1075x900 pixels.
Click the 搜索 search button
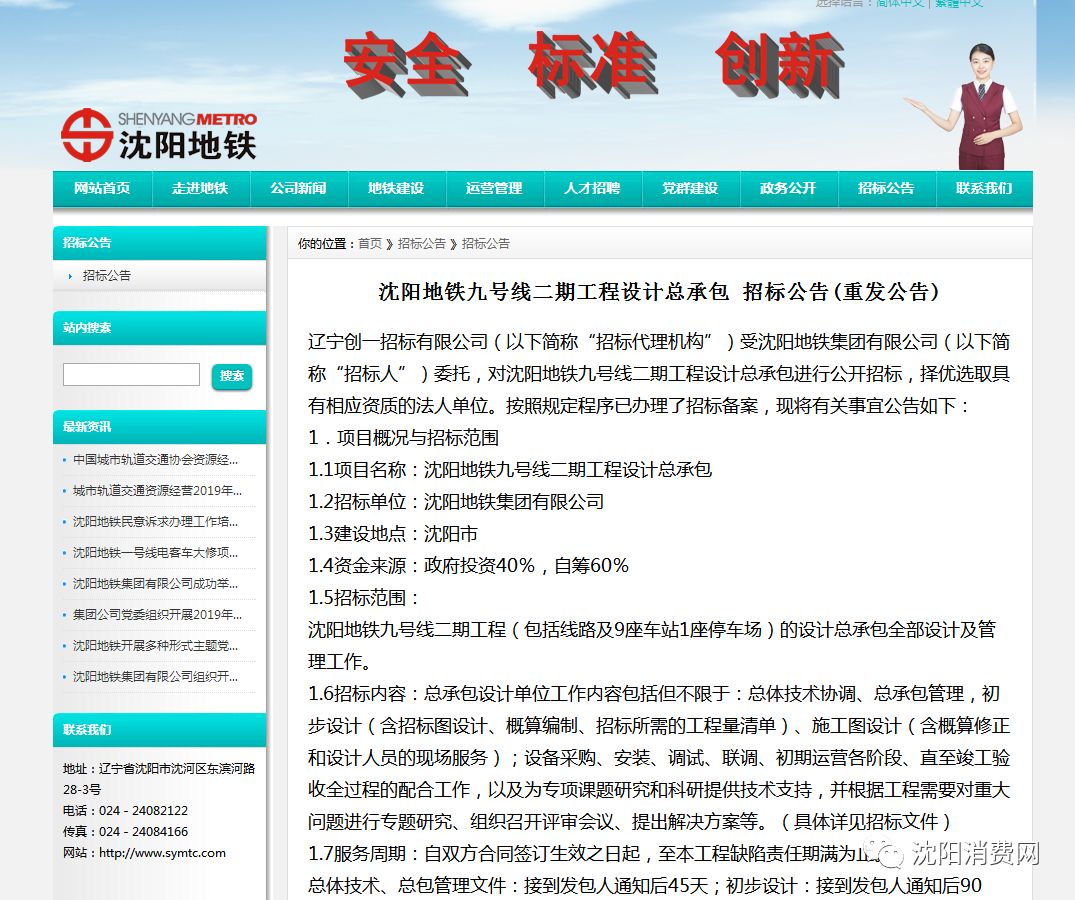pyautogui.click(x=232, y=376)
